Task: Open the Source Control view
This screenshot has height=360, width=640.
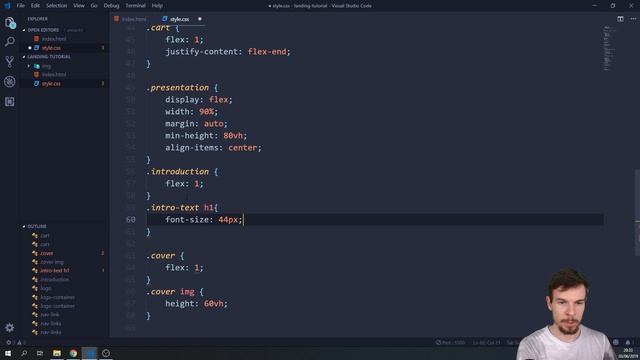Action: click(x=10, y=62)
